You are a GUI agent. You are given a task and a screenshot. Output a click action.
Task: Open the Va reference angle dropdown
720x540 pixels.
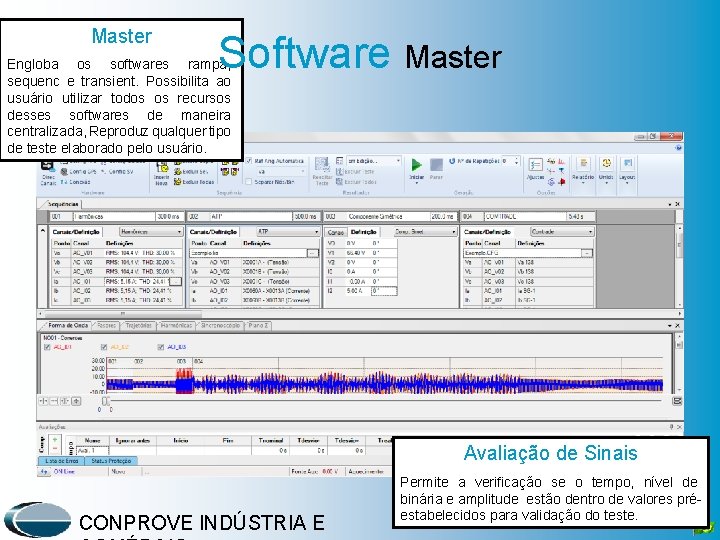tap(281, 172)
